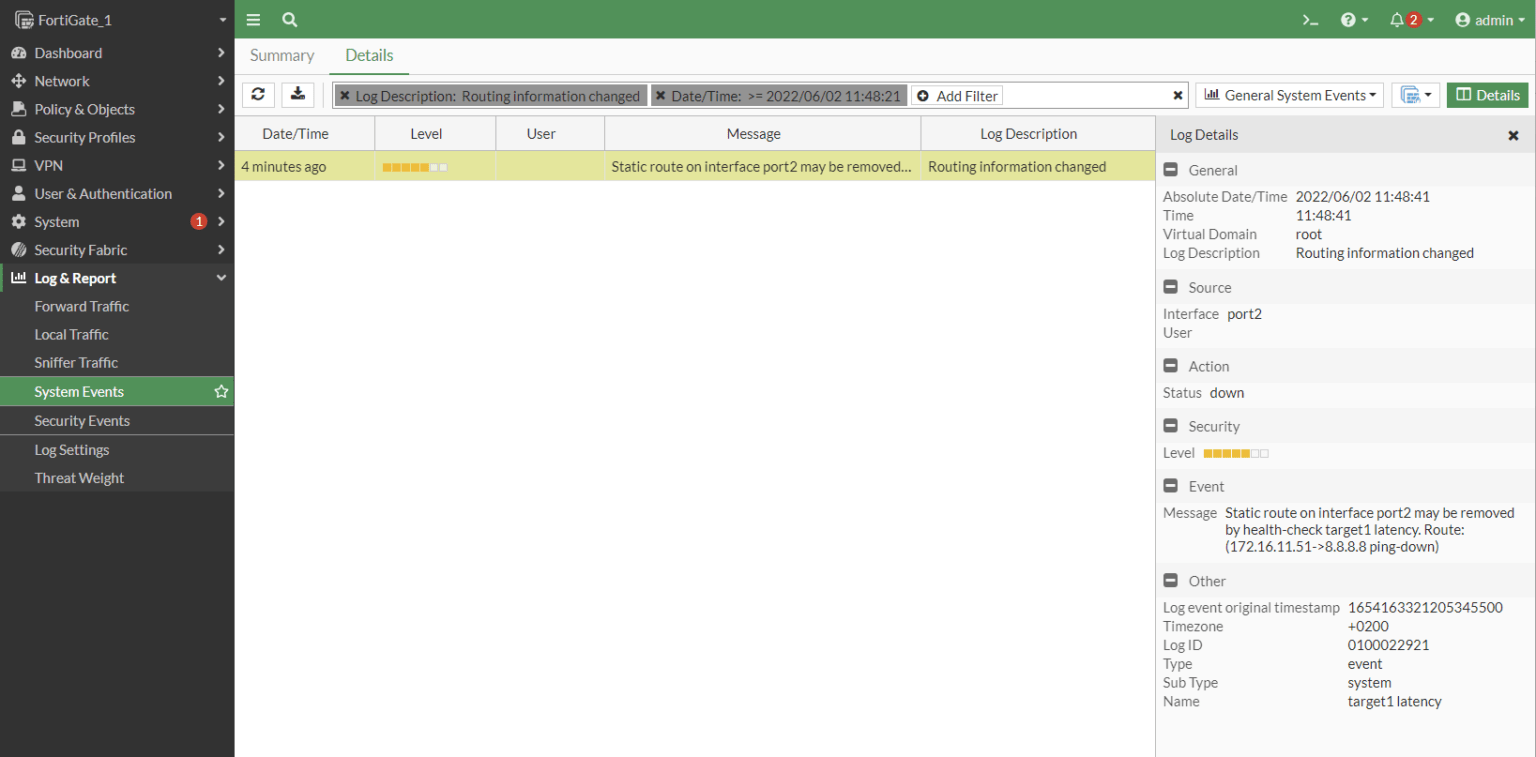This screenshot has height=757, width=1536.
Task: Open Forward Traffic logs
Action: tap(82, 306)
